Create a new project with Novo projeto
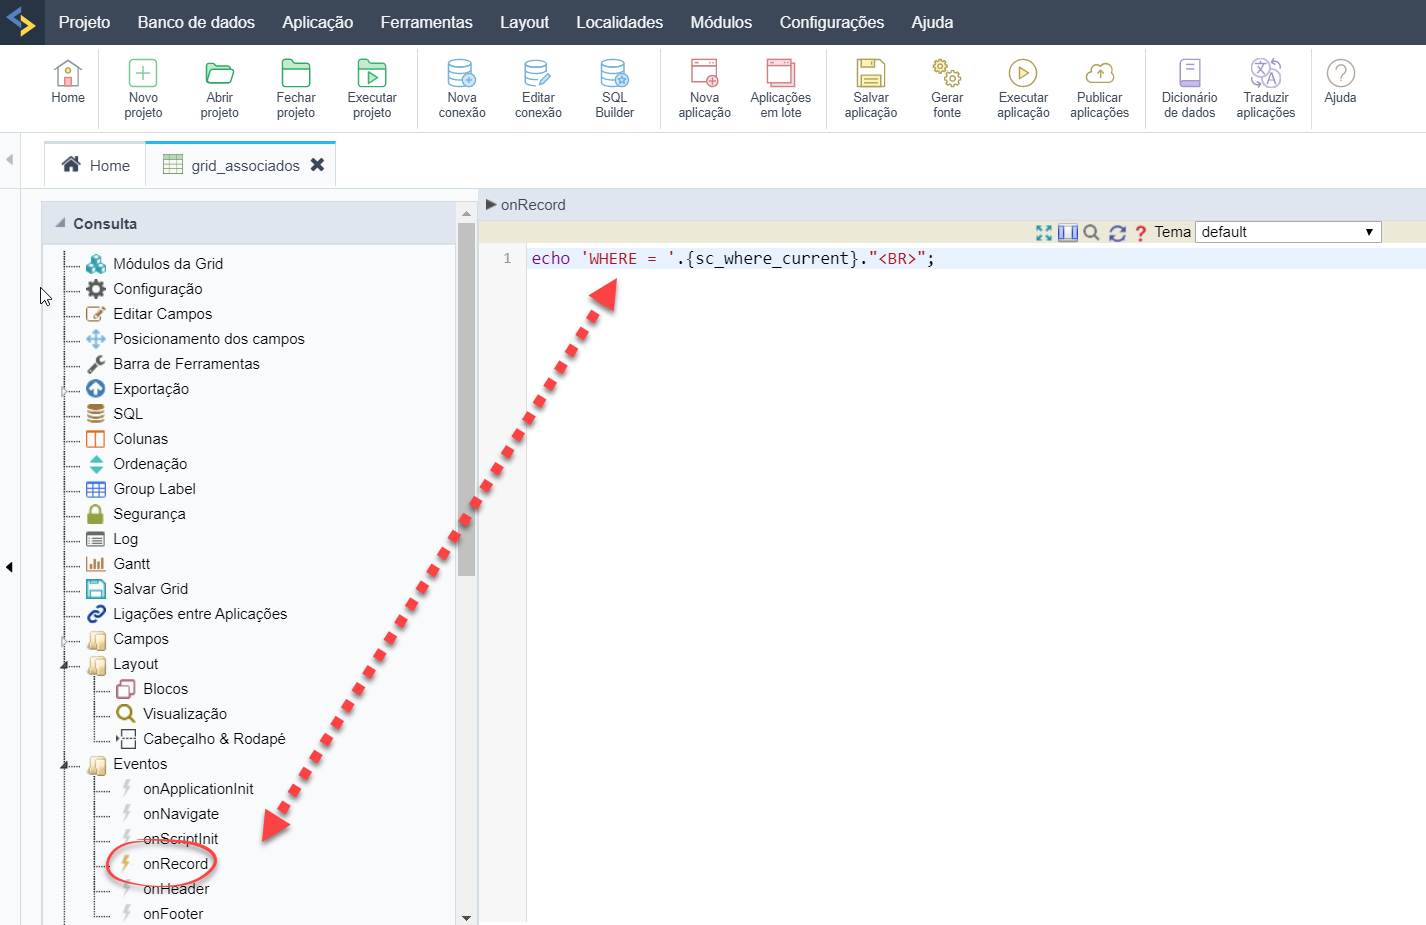 pyautogui.click(x=143, y=89)
